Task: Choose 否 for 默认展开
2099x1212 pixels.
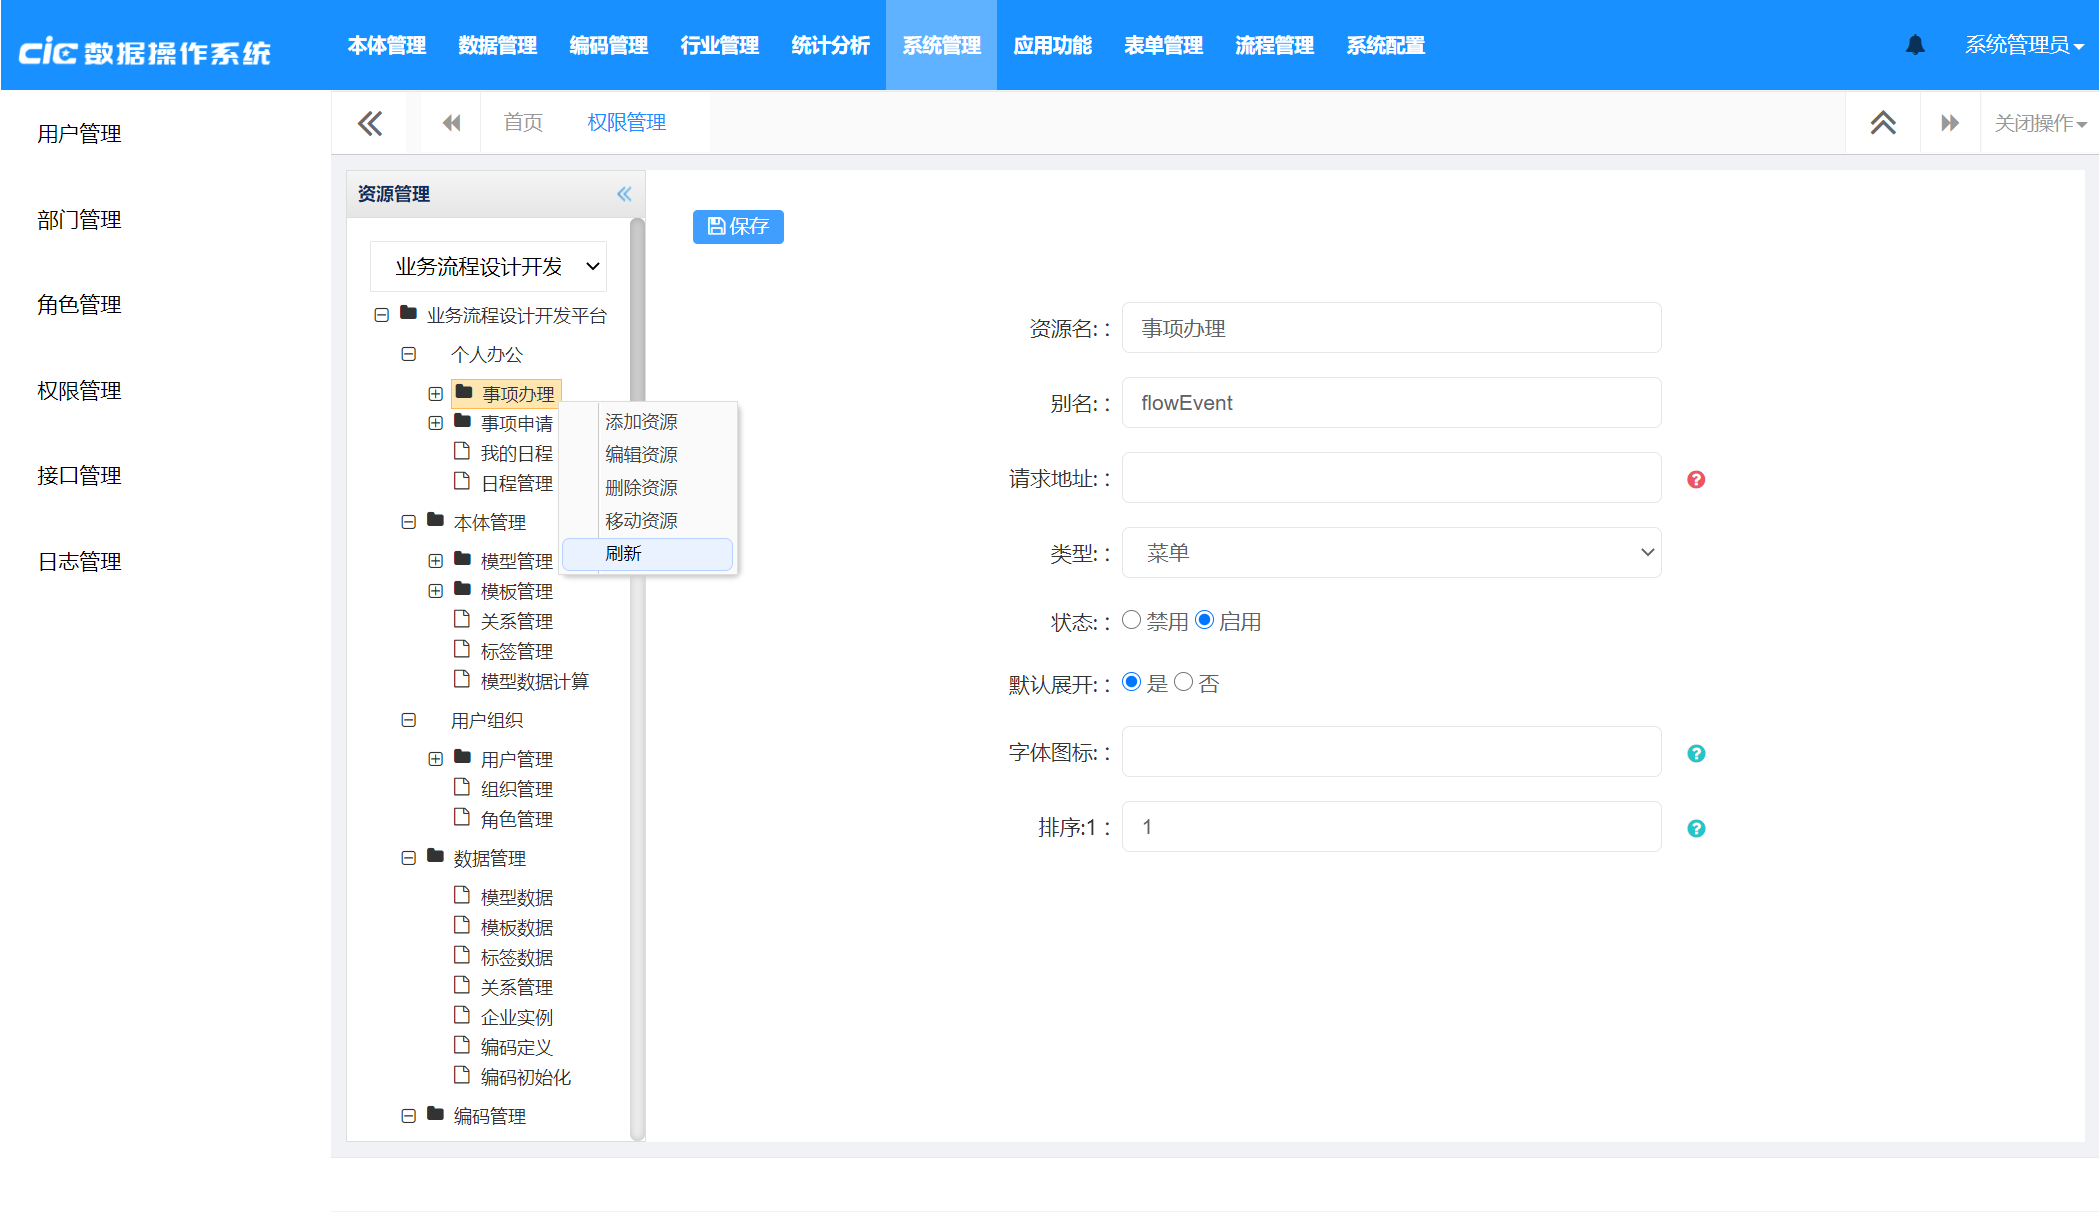Action: [1183, 682]
